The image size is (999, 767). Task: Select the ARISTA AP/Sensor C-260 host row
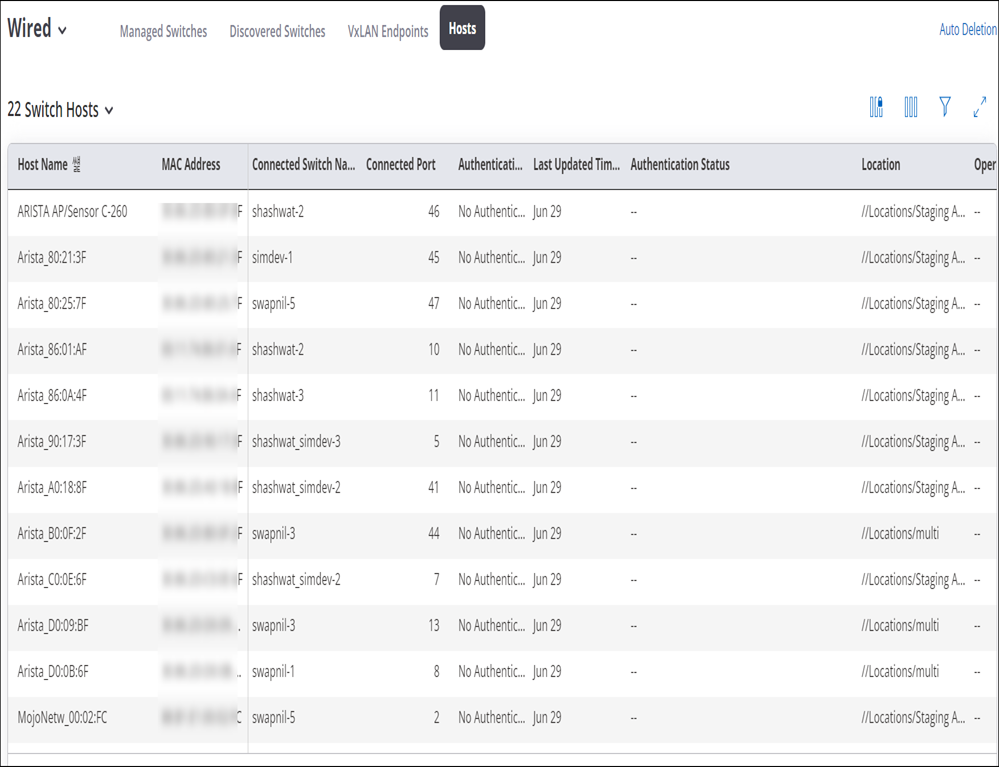[x=72, y=212]
